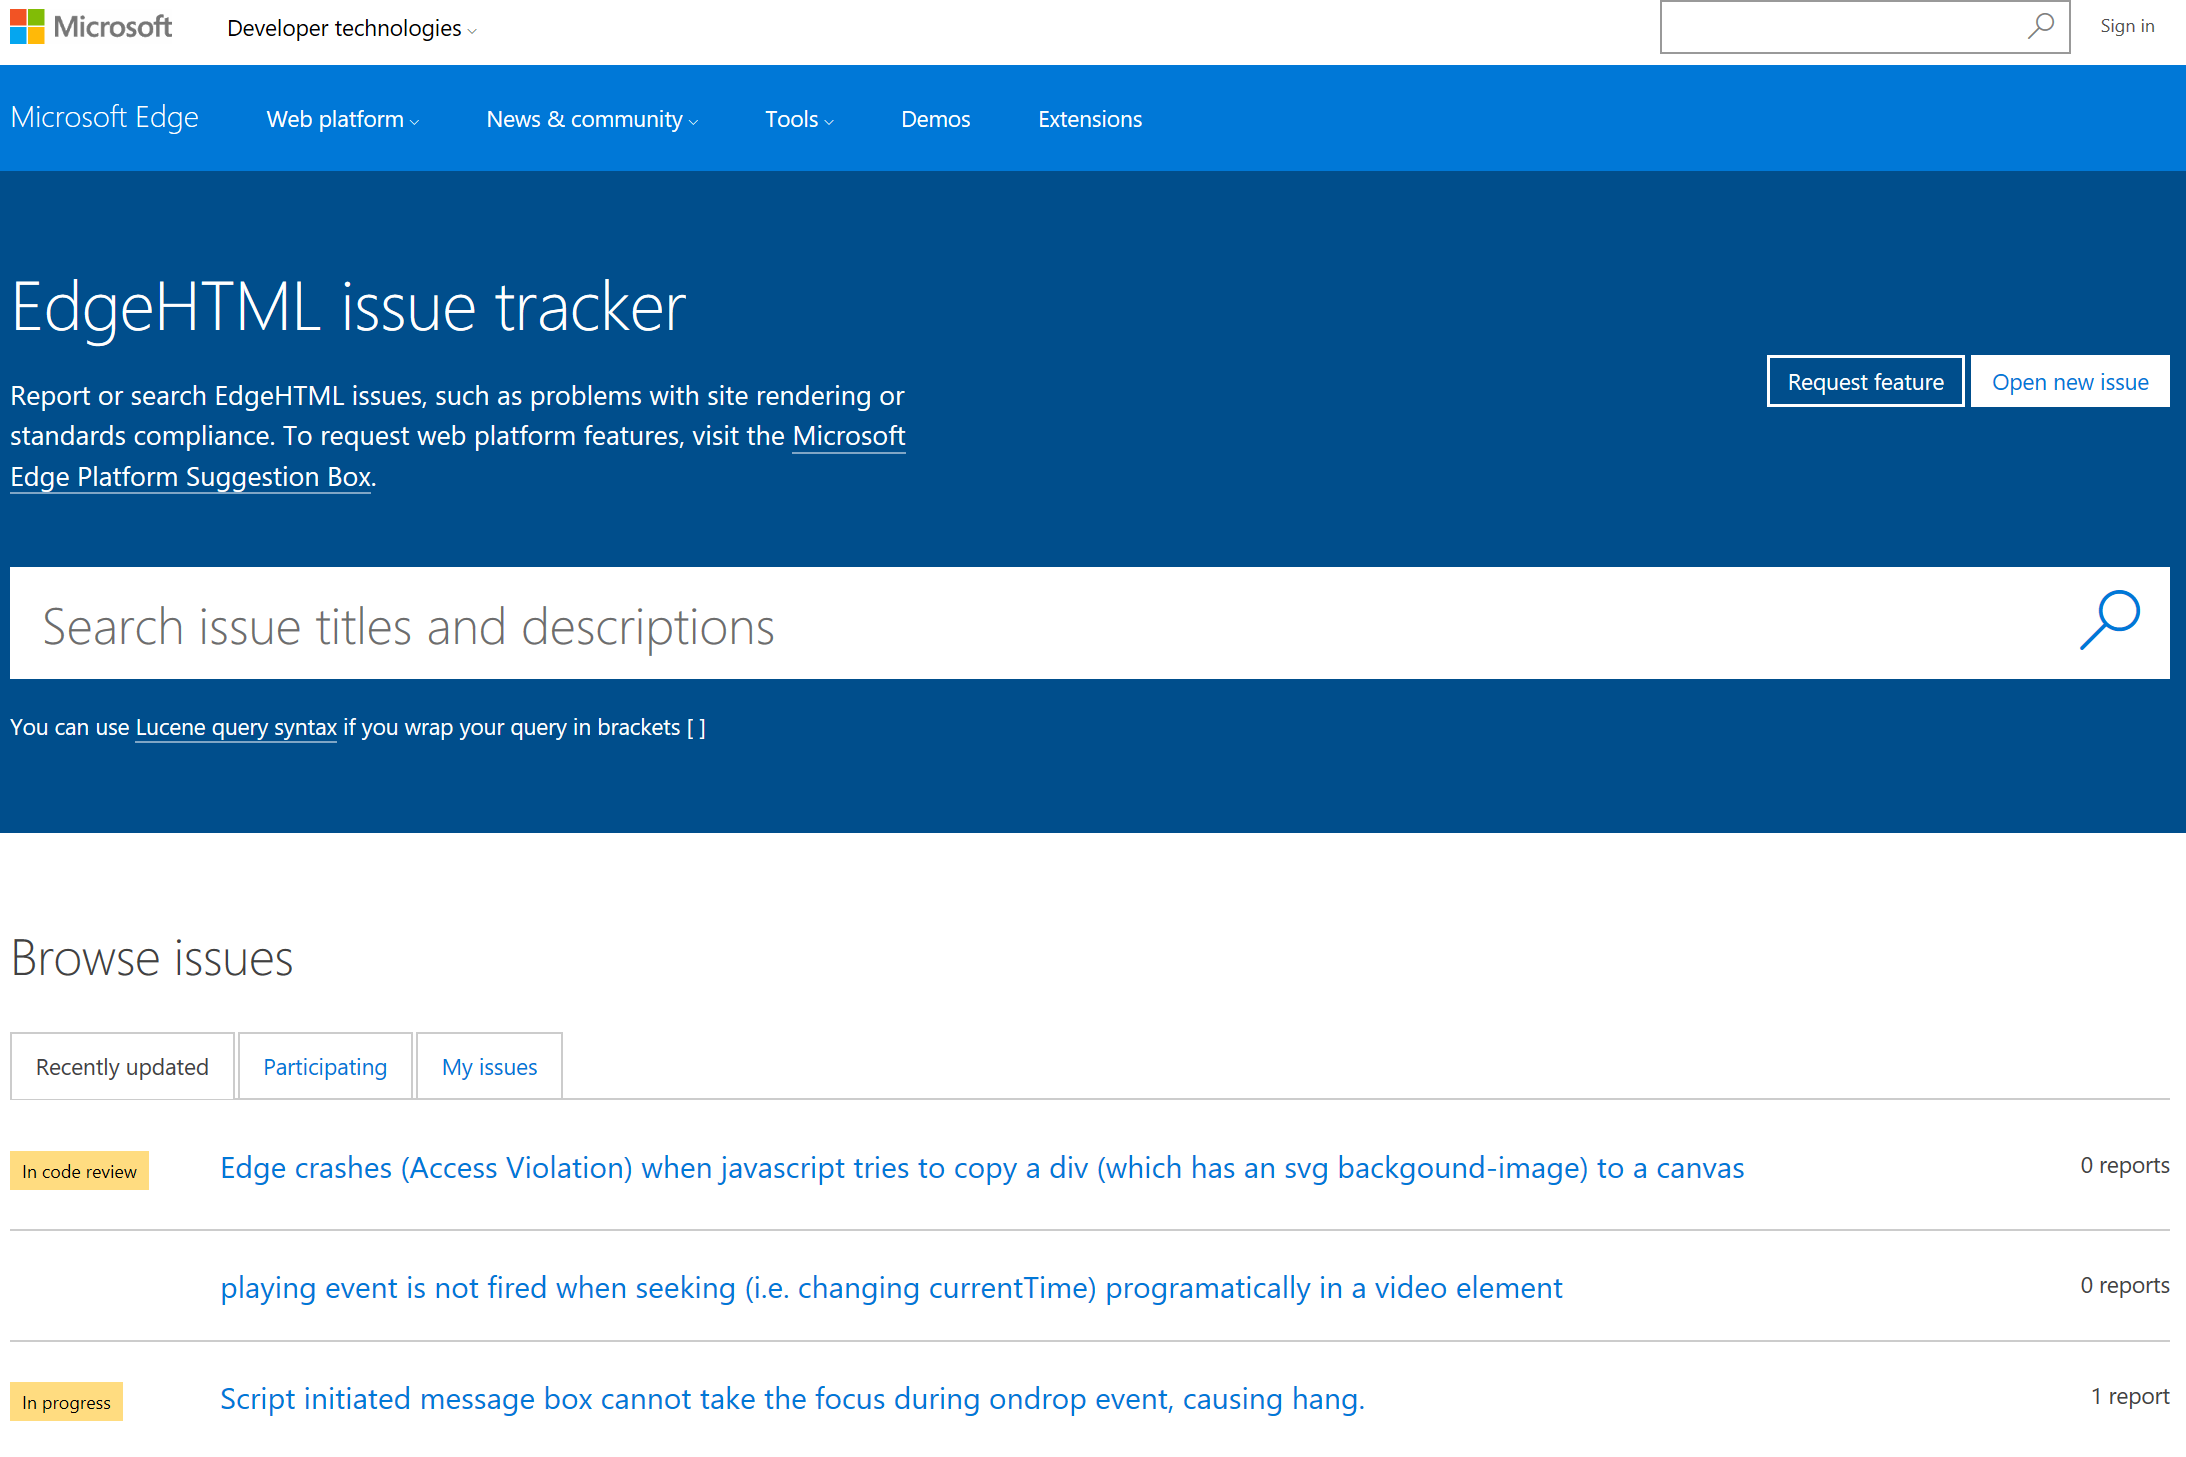
Task: Open the 'Demos' menu item
Action: (x=936, y=117)
